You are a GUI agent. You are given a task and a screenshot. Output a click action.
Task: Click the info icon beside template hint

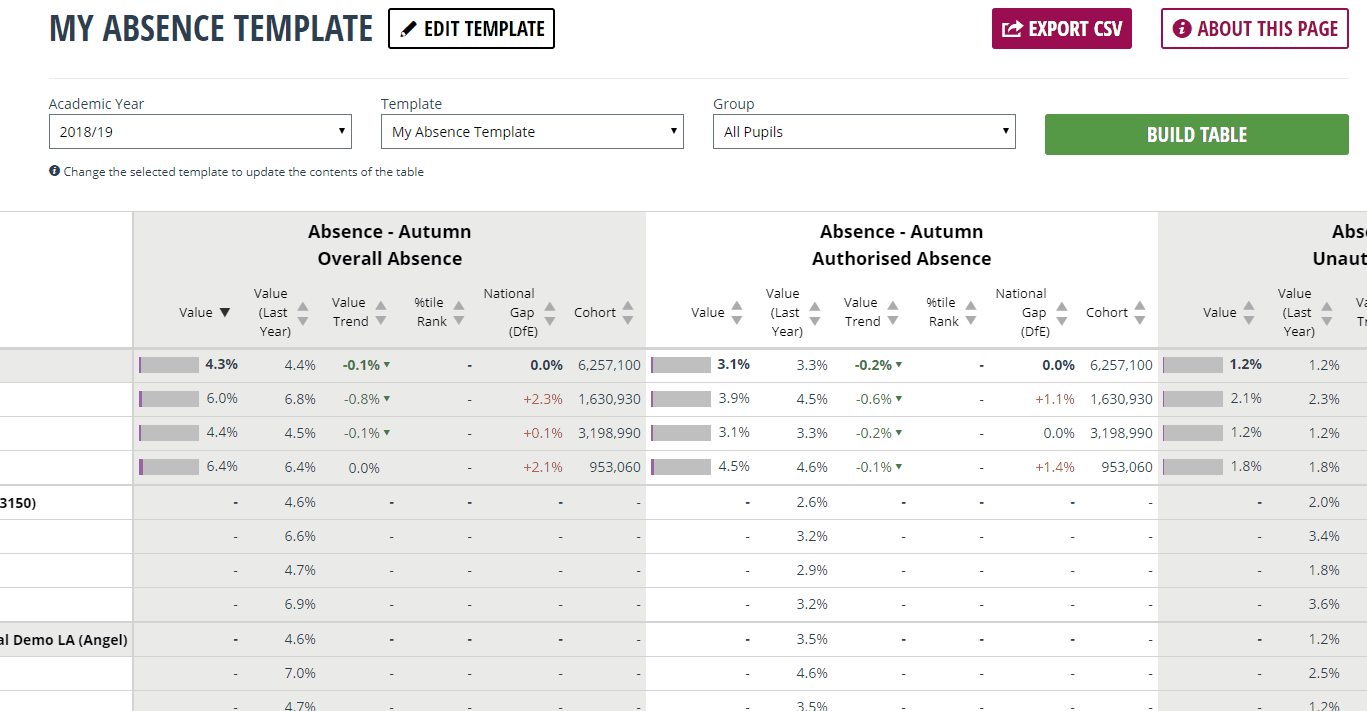coord(54,171)
